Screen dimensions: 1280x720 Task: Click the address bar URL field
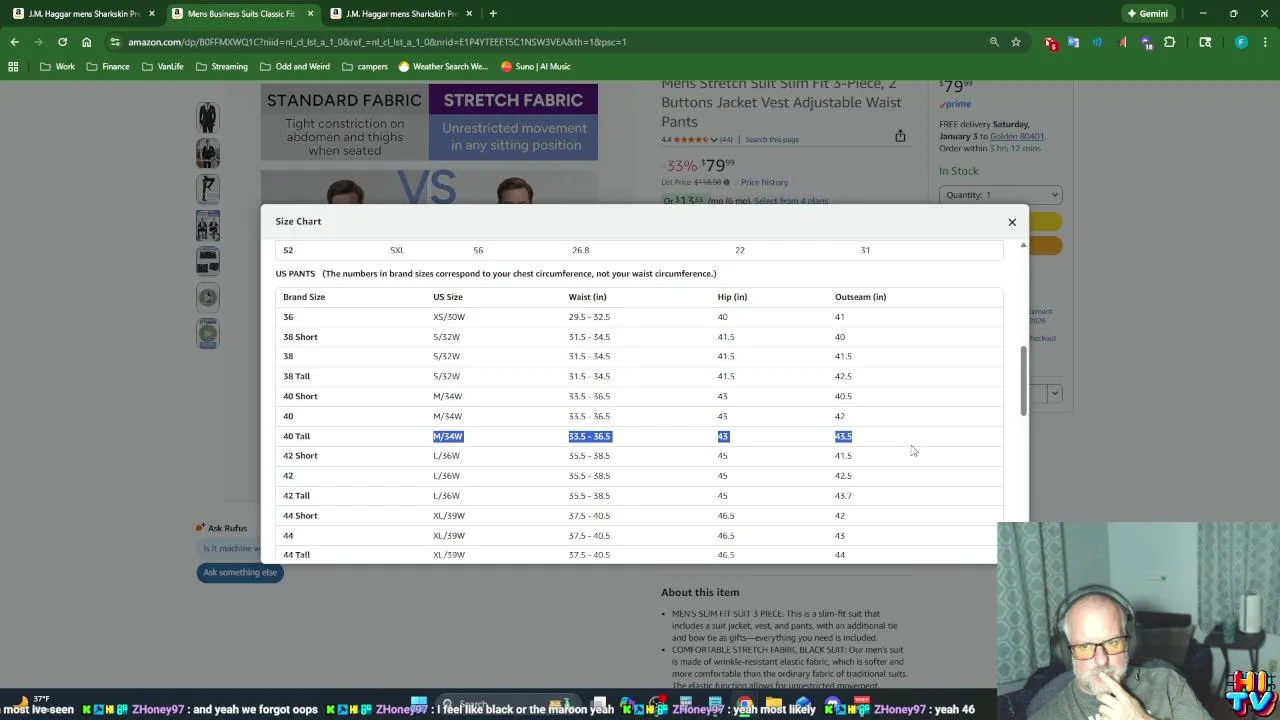point(550,42)
